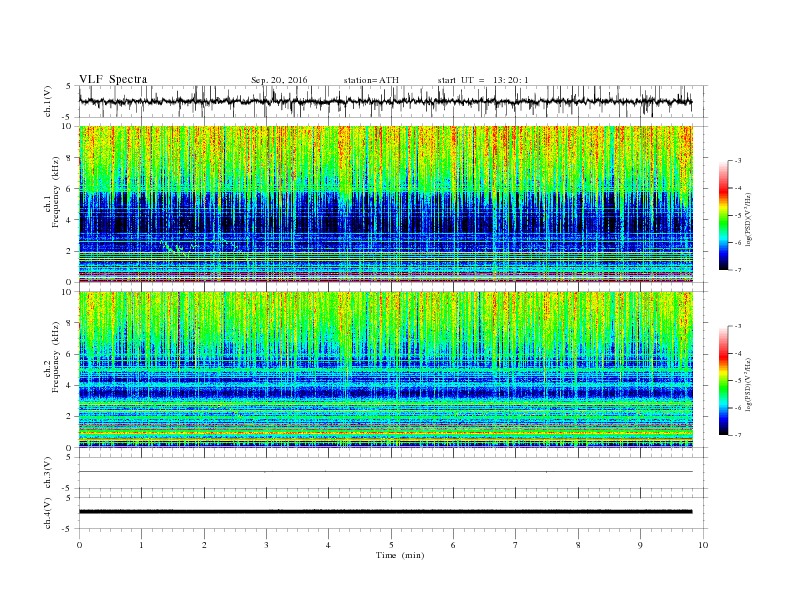Viewport: 792px width, 612px height.
Task: Click the color scale bar beside ch.2 spectrogram
Action: [723, 380]
